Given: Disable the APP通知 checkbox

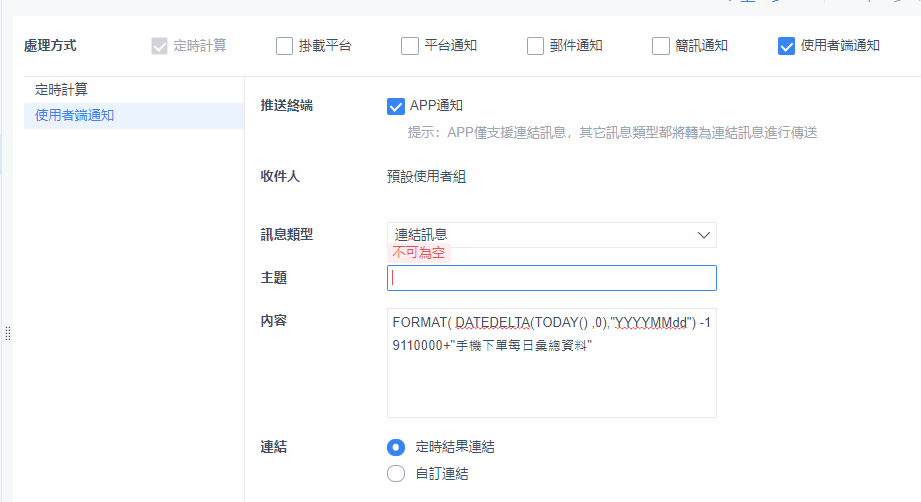Looking at the screenshot, I should [396, 106].
